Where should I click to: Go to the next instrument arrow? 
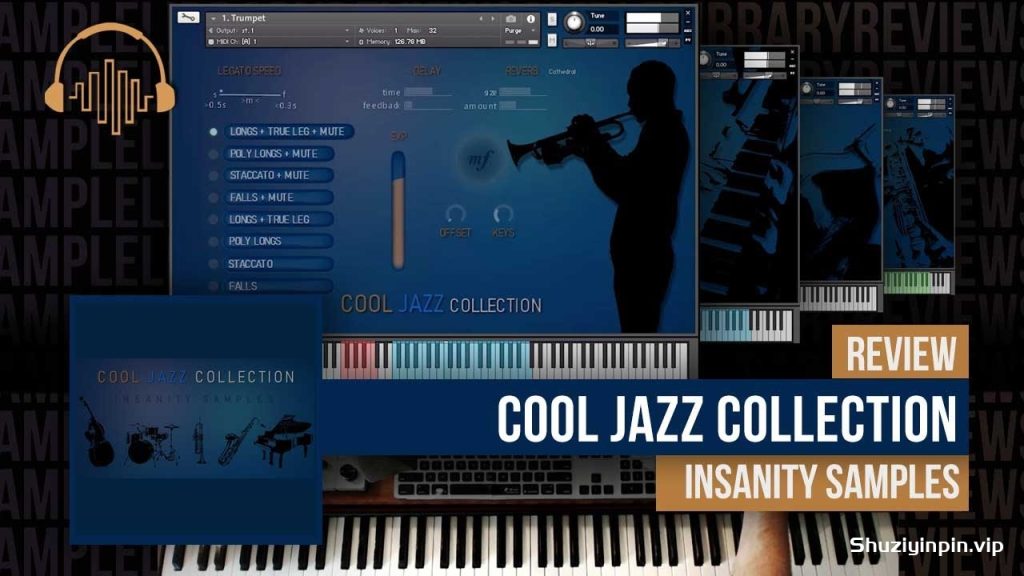(492, 19)
